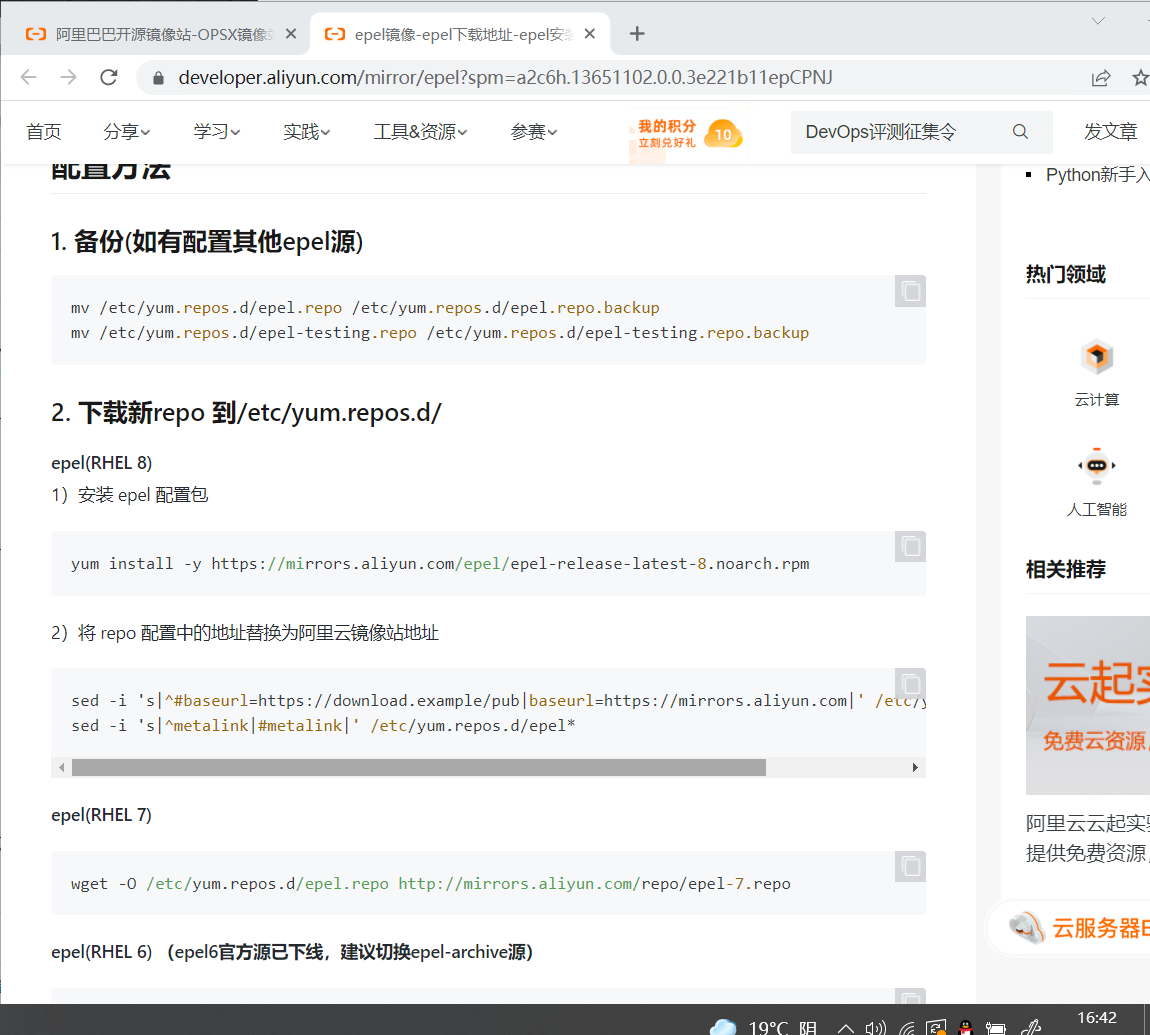Open Wi-Fi network settings in tray
The image size is (1150, 1035).
(907, 1028)
